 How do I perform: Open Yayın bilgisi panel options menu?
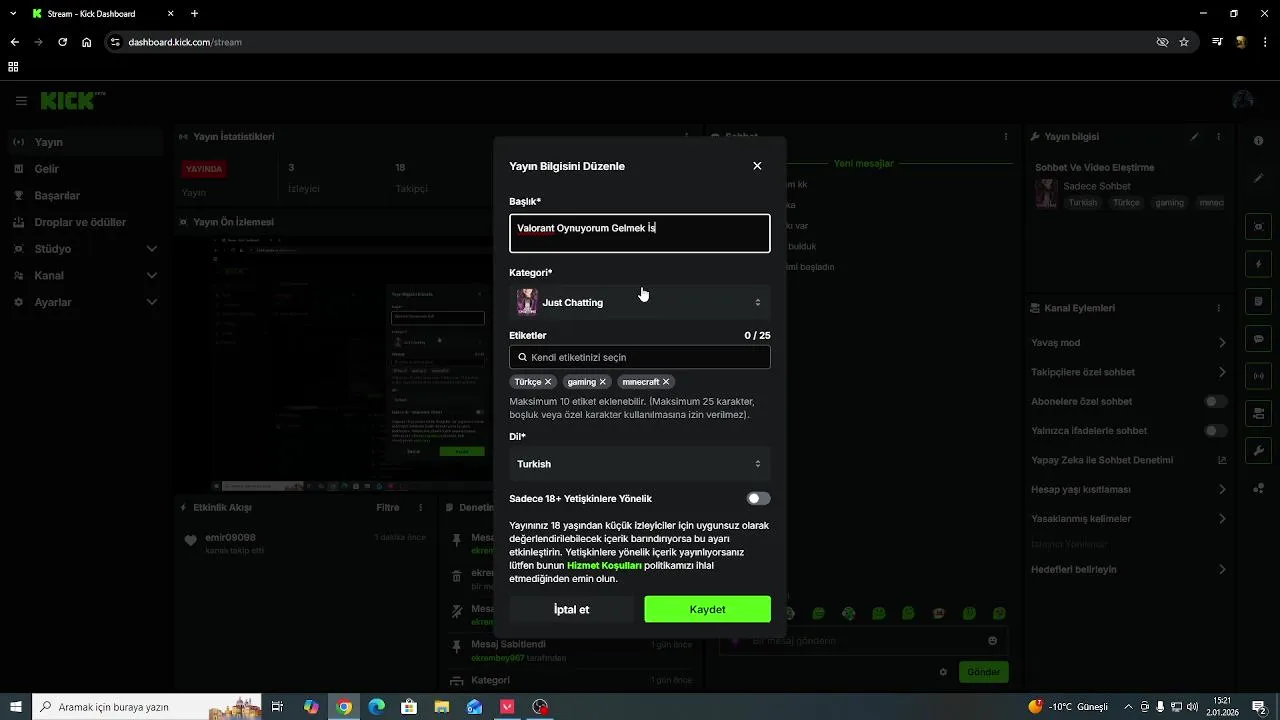pos(1218,137)
